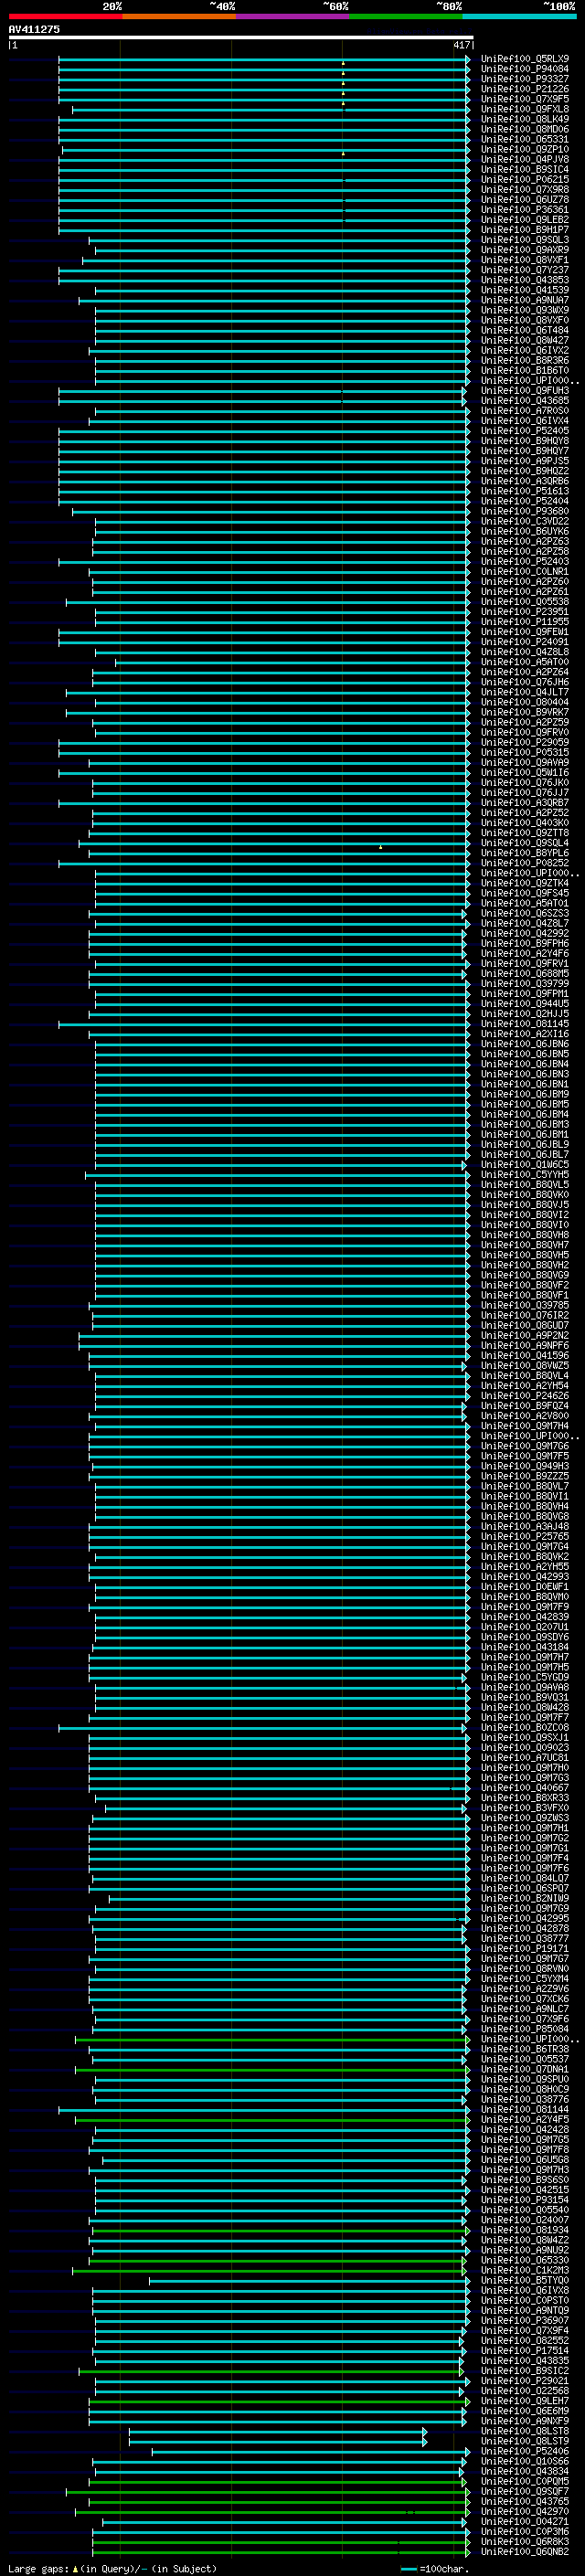This screenshot has height=2576, width=585.
Task: Click the =100char. scale legend
Action: (x=435, y=2568)
